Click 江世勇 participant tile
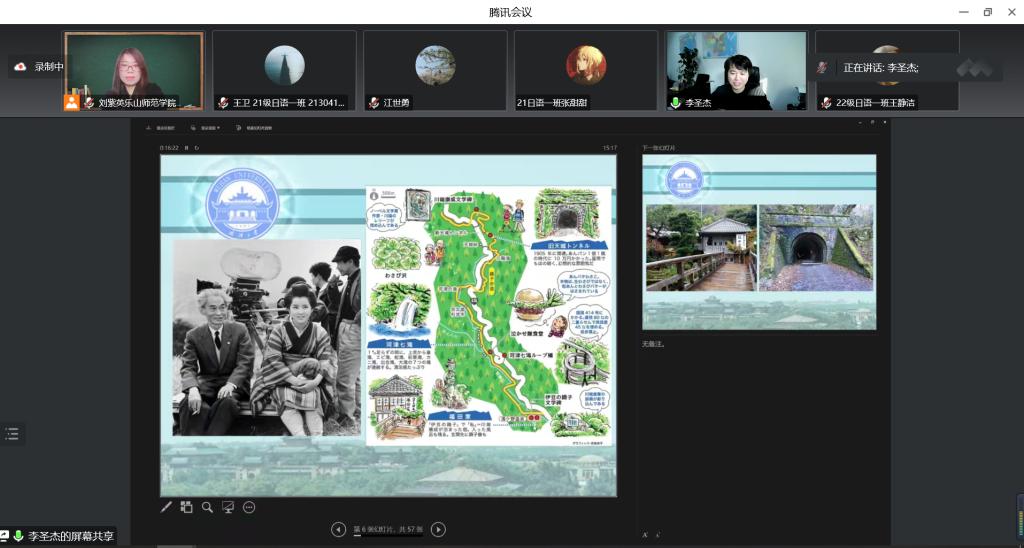This screenshot has width=1024, height=548. pos(435,70)
